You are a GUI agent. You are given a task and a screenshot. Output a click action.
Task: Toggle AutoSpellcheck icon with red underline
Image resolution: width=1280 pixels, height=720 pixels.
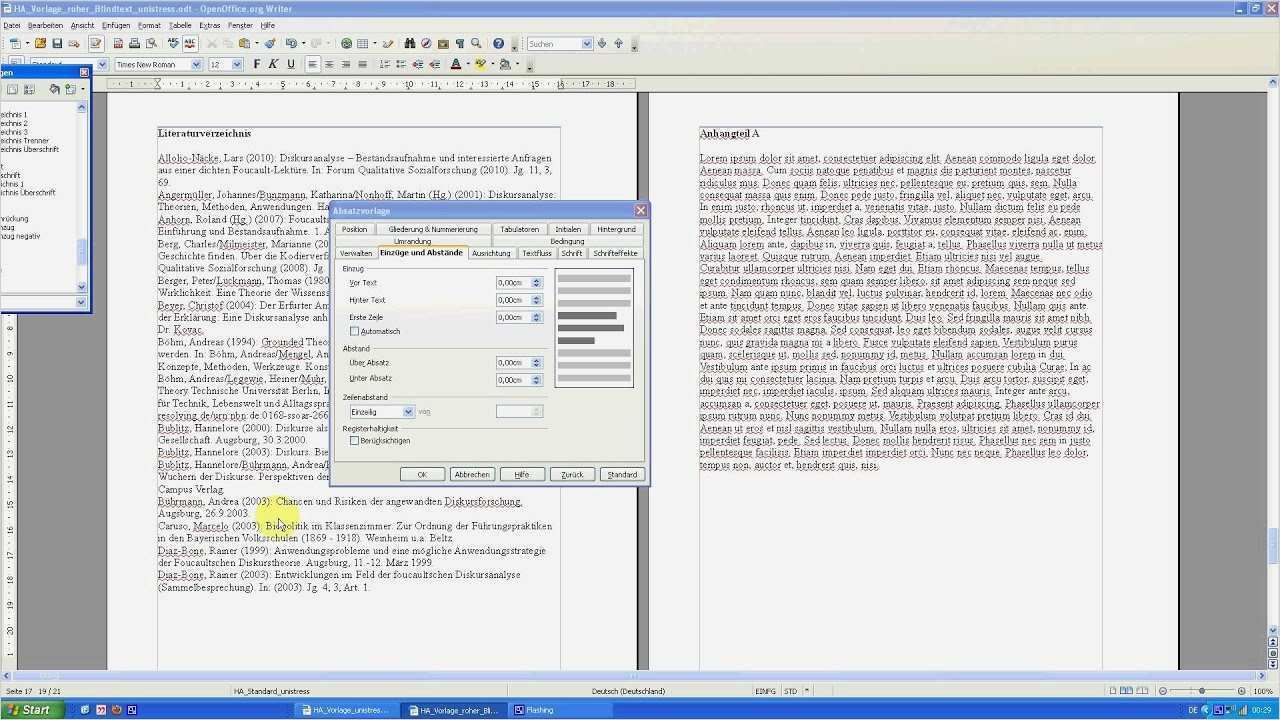click(189, 44)
